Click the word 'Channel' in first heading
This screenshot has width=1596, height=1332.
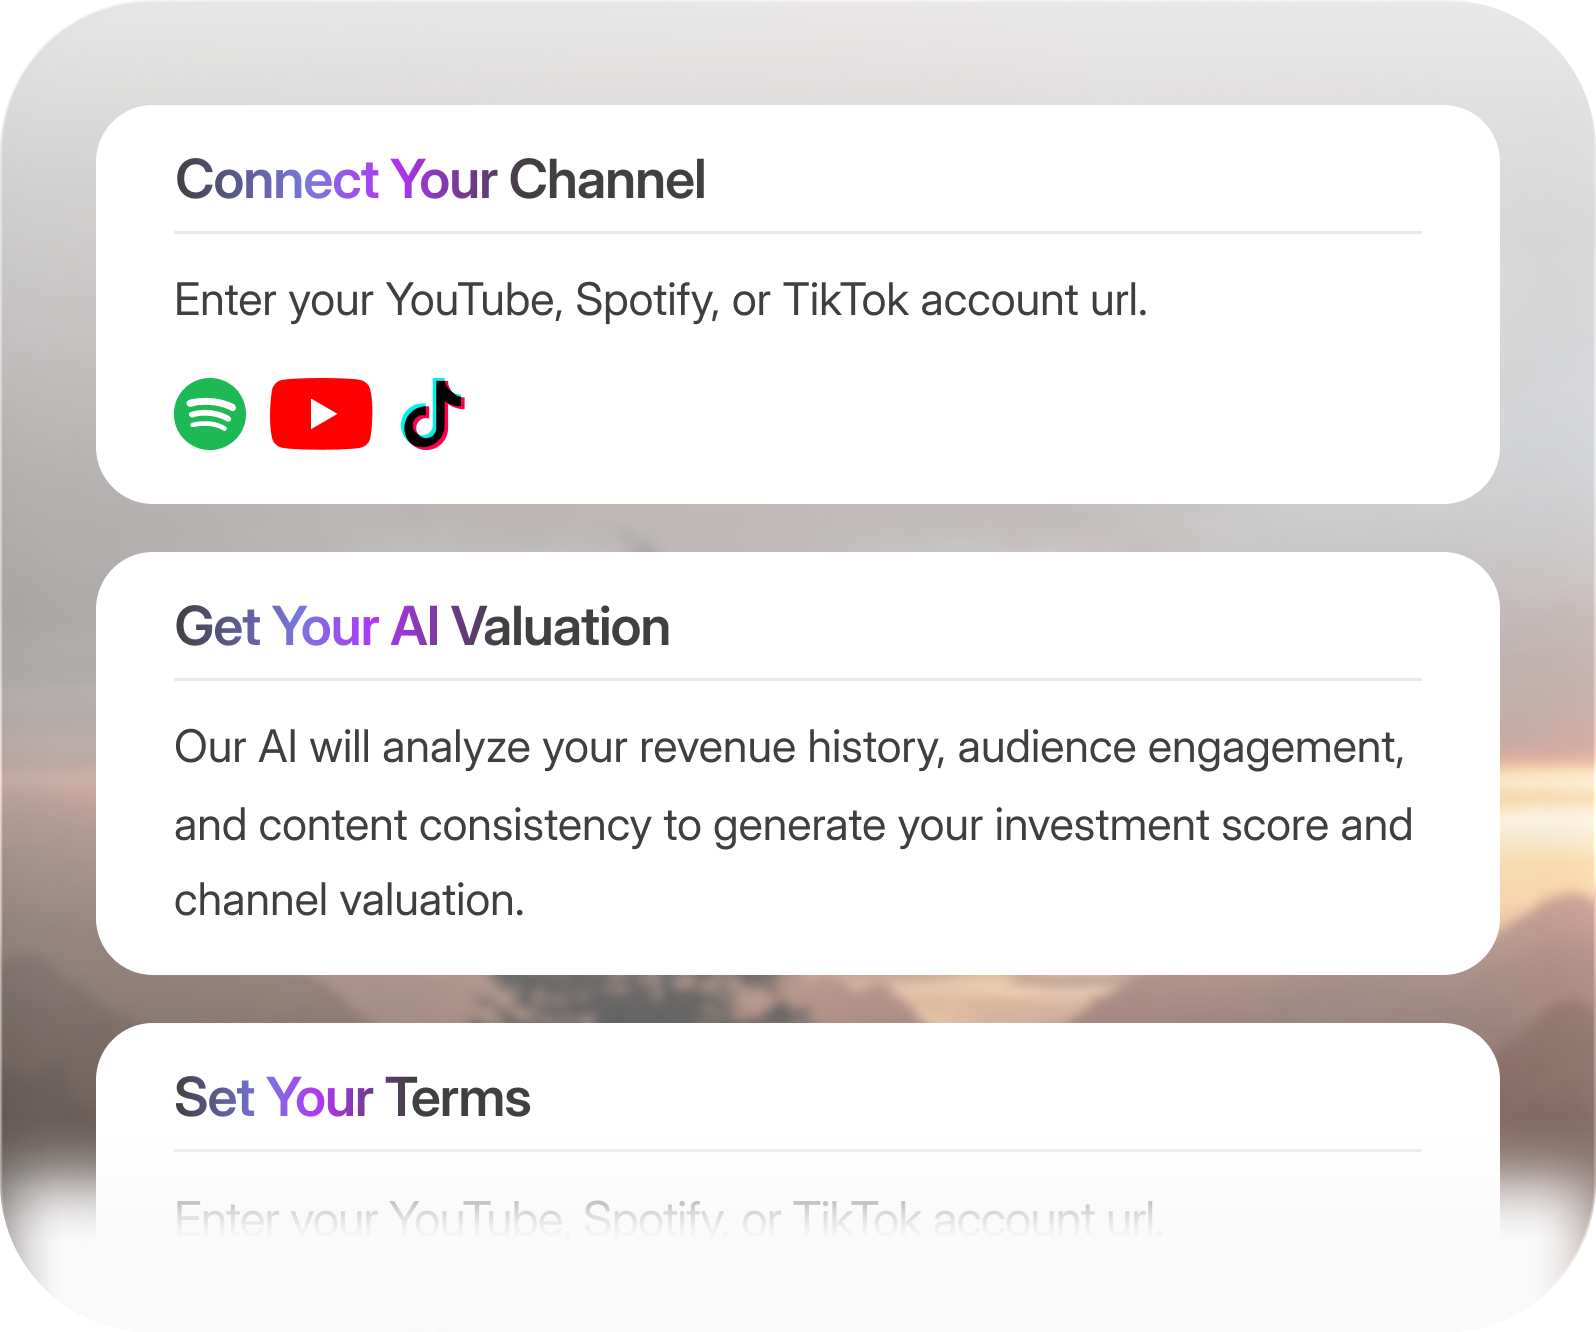click(608, 180)
